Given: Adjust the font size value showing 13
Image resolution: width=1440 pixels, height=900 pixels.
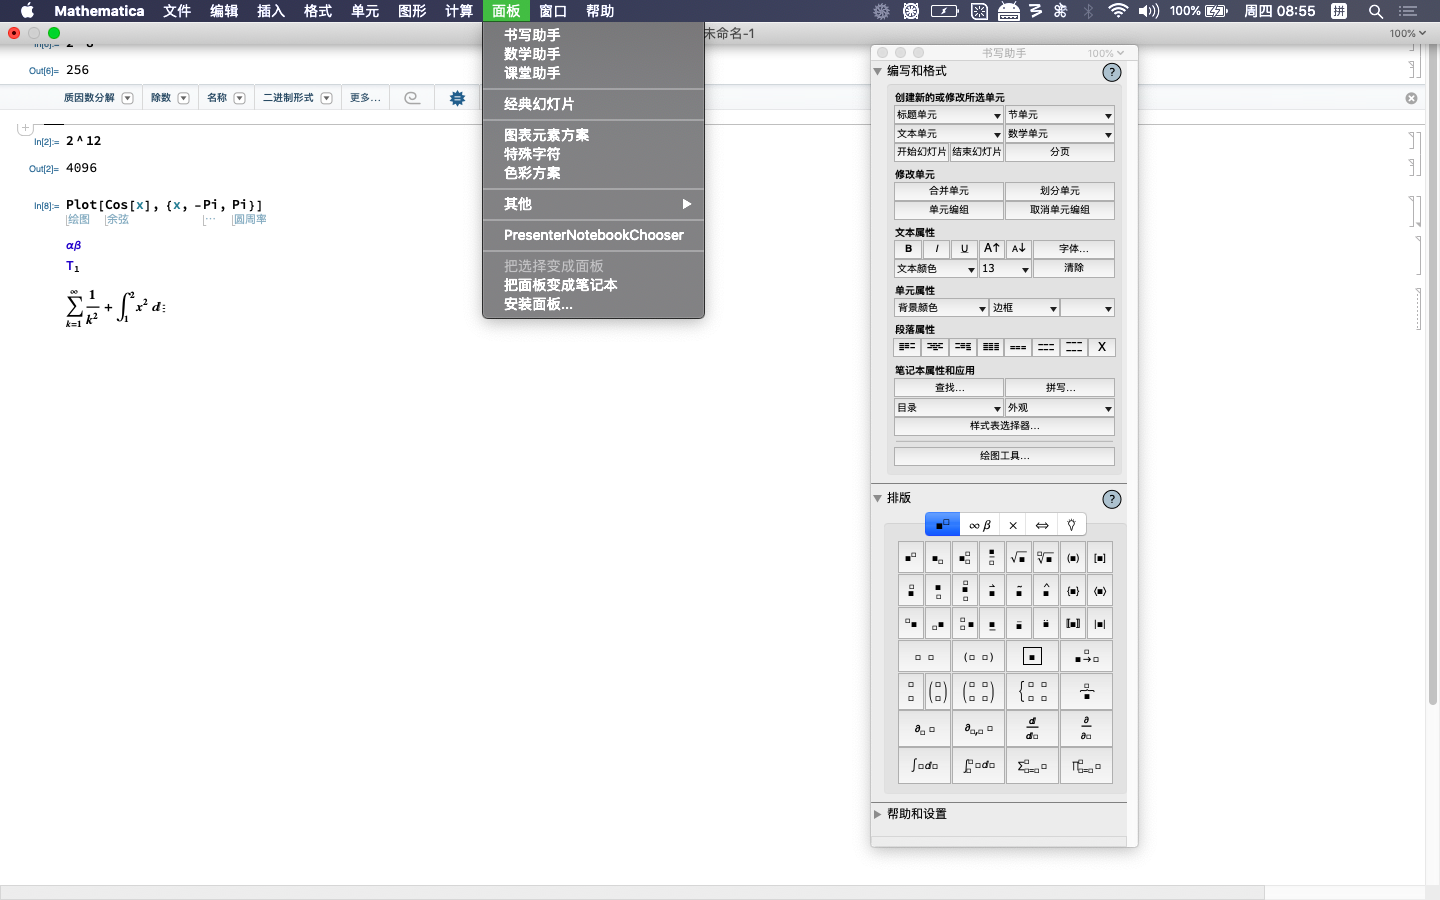Looking at the screenshot, I should pos(1004,268).
